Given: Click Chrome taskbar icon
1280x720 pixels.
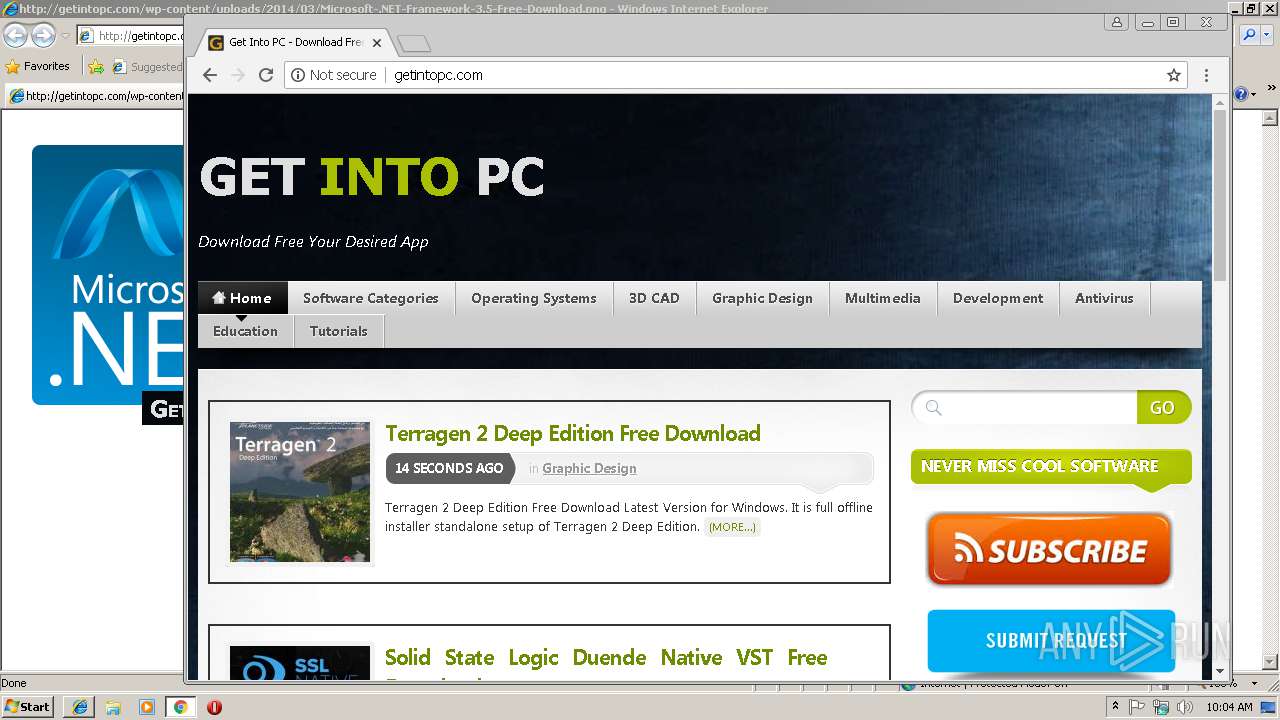Looking at the screenshot, I should (180, 706).
